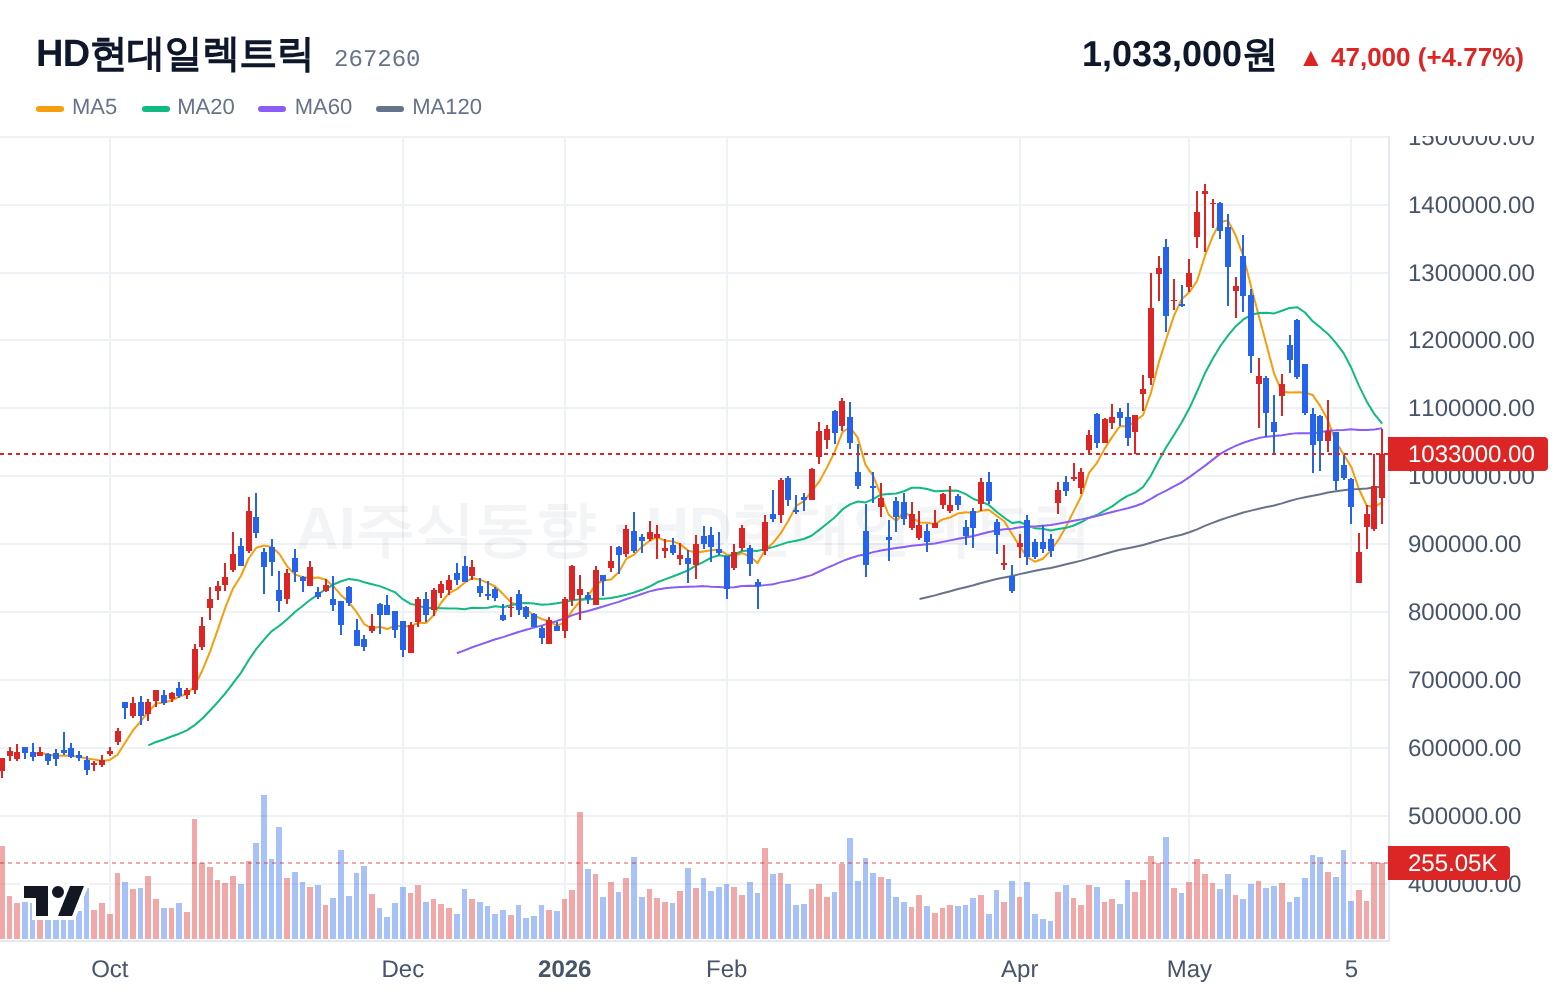Click the 1300000.00 price axis label

[1471, 273]
